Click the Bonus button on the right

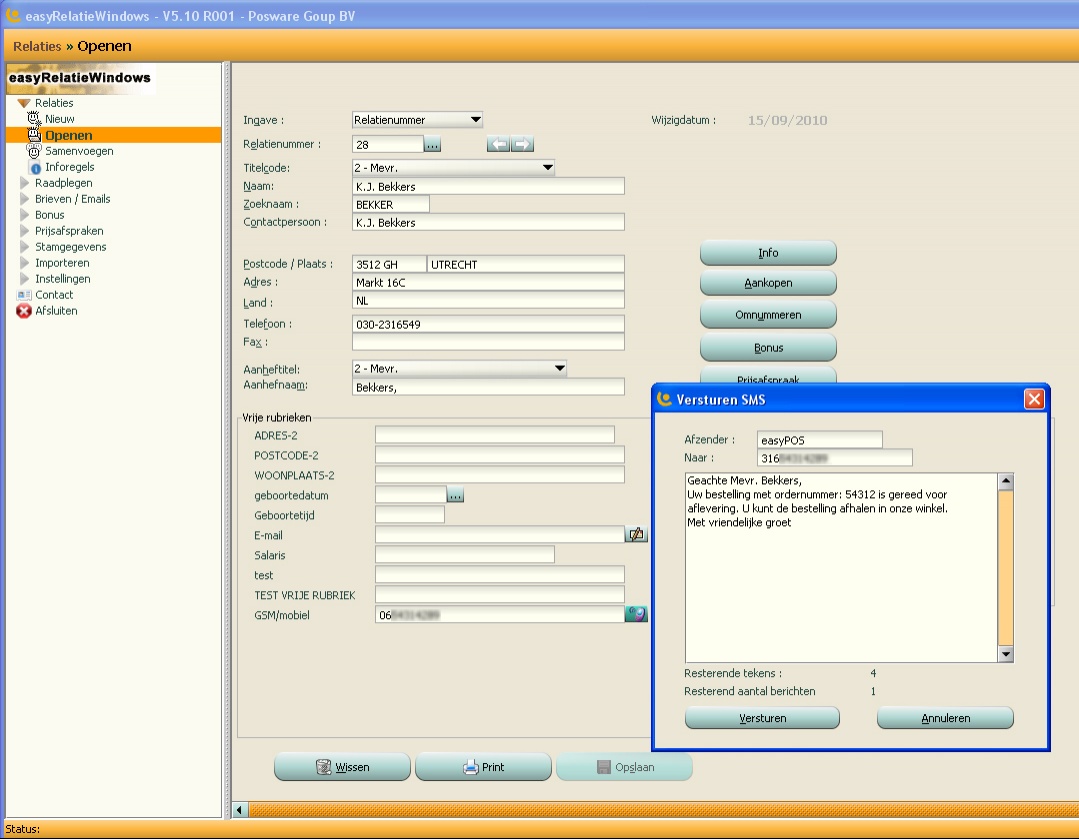[x=768, y=348]
